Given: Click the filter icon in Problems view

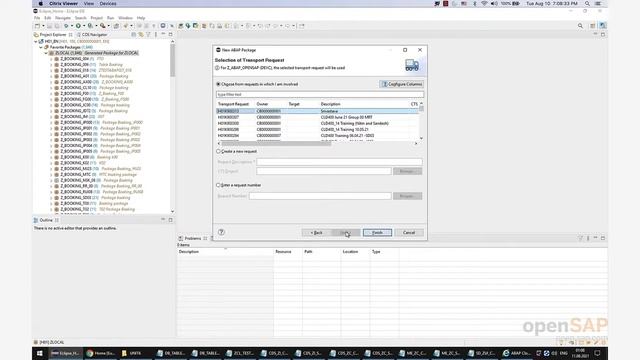Looking at the screenshot, I should 580,238.
